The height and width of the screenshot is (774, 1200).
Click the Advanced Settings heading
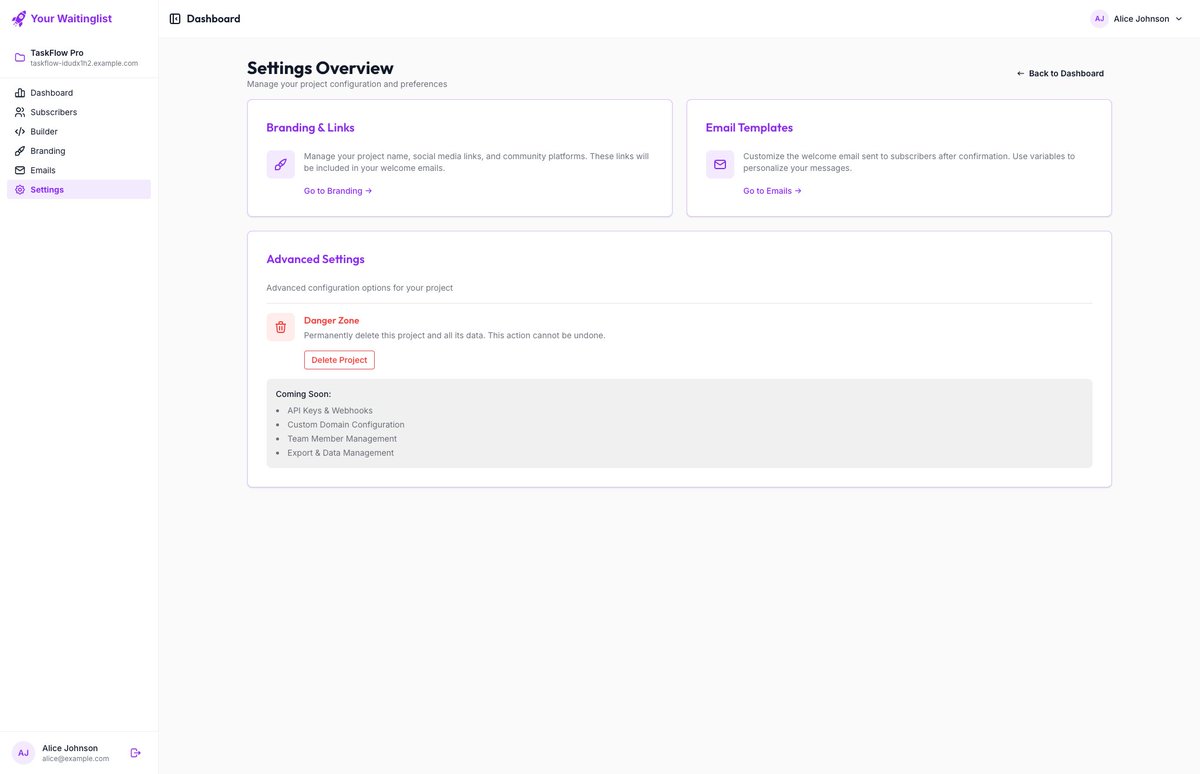click(x=315, y=259)
